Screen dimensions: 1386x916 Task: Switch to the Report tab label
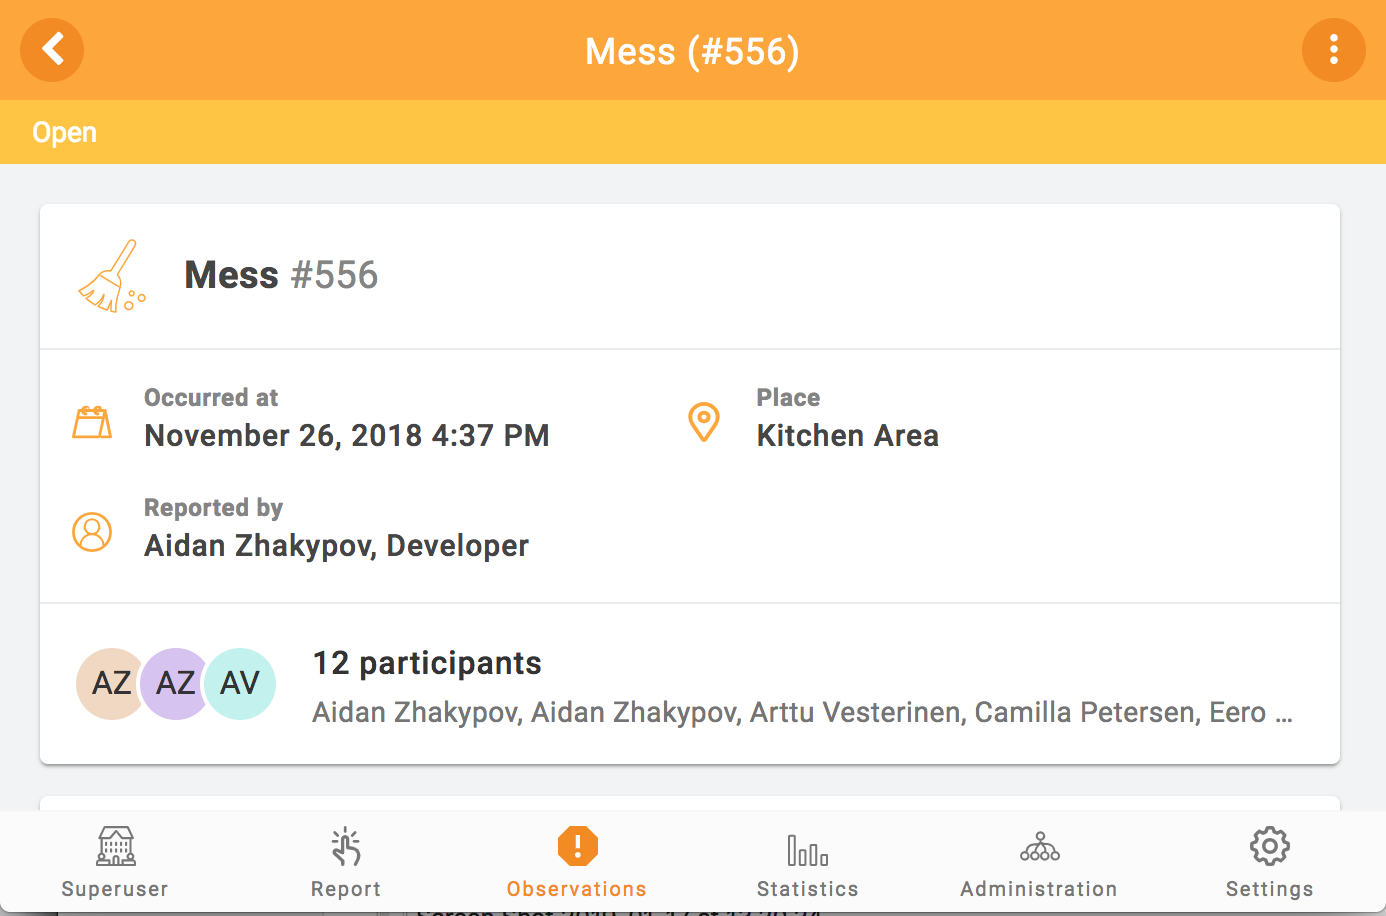click(346, 889)
